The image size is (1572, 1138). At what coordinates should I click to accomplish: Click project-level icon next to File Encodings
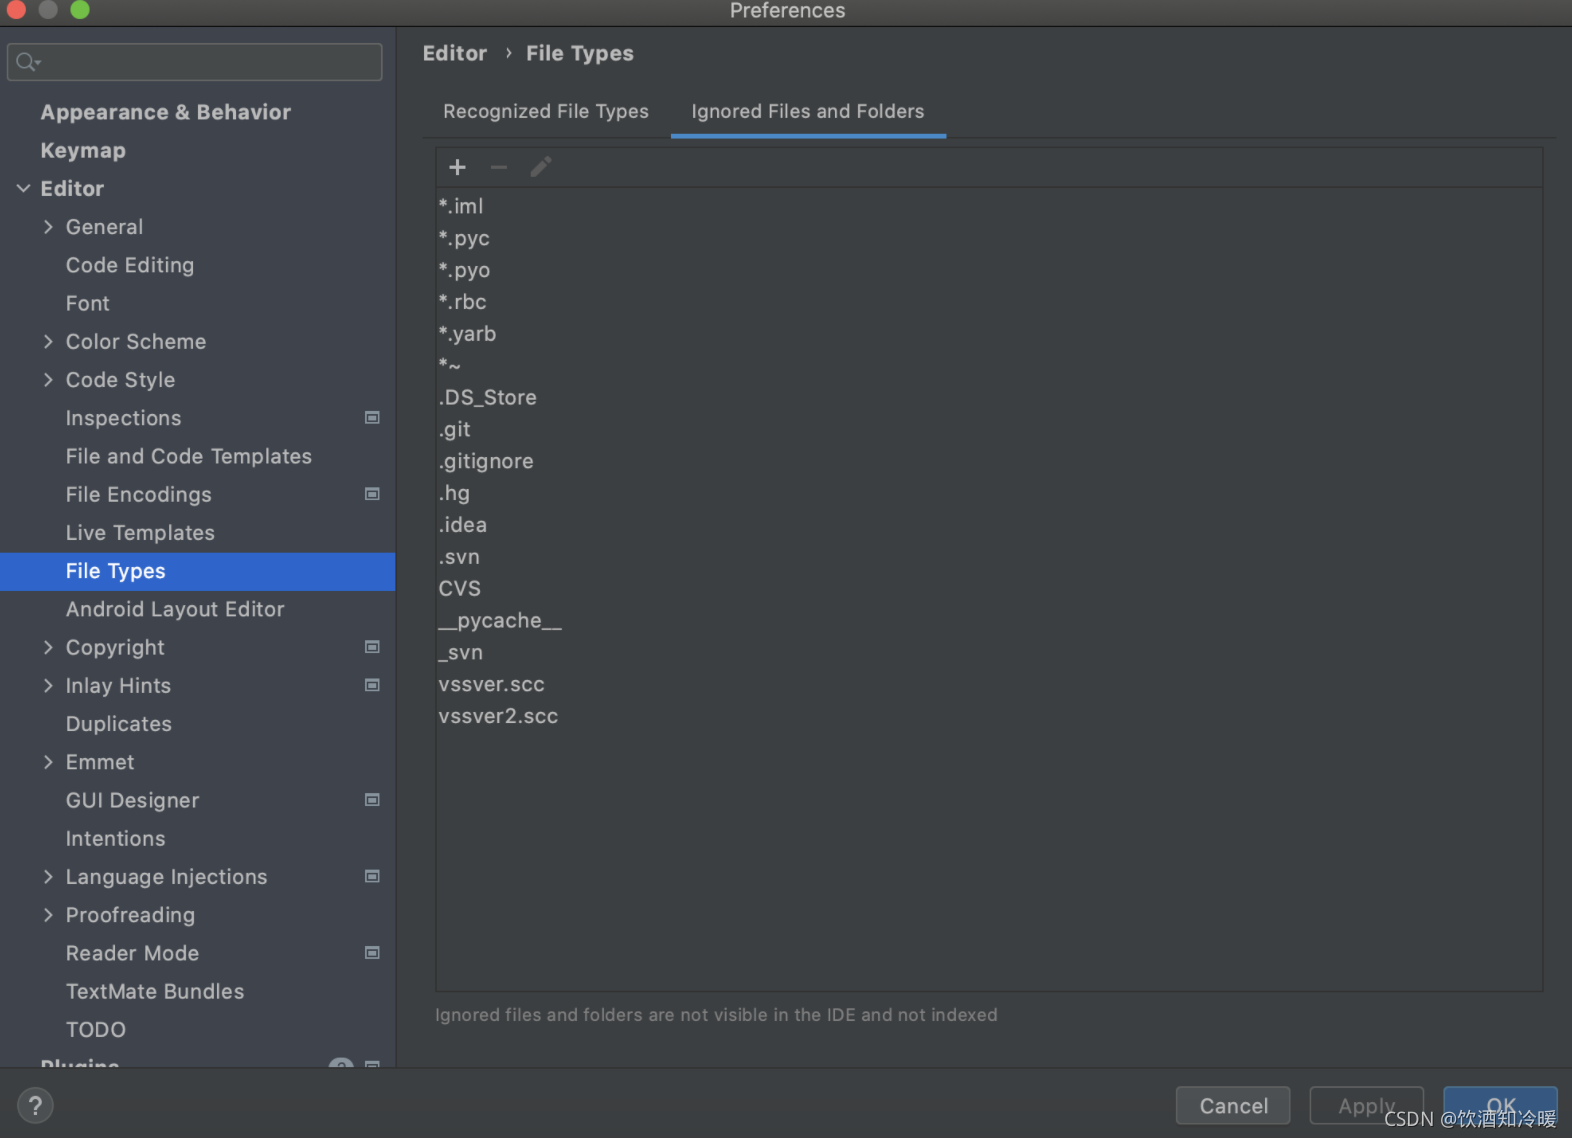(372, 494)
